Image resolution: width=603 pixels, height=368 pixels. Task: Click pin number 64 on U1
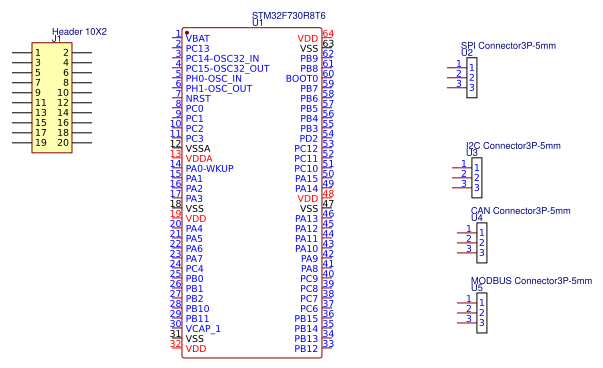pos(328,33)
